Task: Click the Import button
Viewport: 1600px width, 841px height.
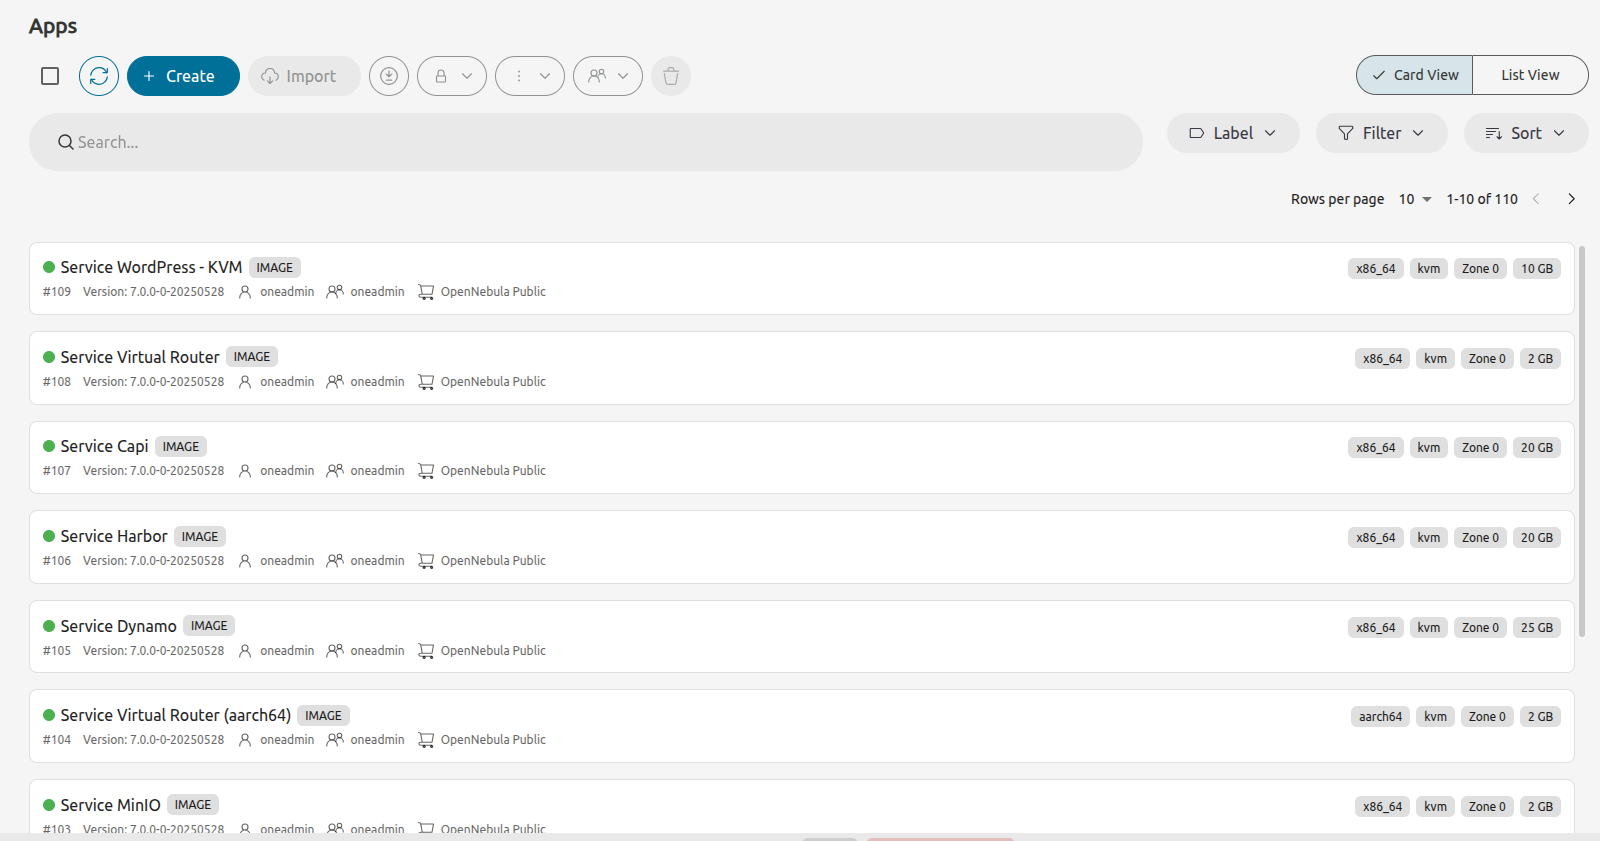Action: pyautogui.click(x=304, y=76)
